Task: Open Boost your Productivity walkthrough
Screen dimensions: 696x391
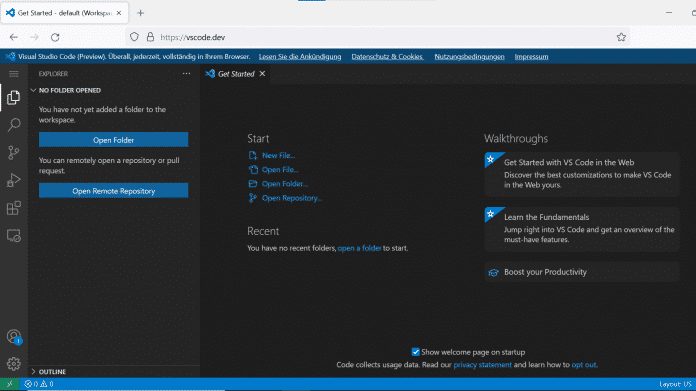Action: click(x=582, y=272)
